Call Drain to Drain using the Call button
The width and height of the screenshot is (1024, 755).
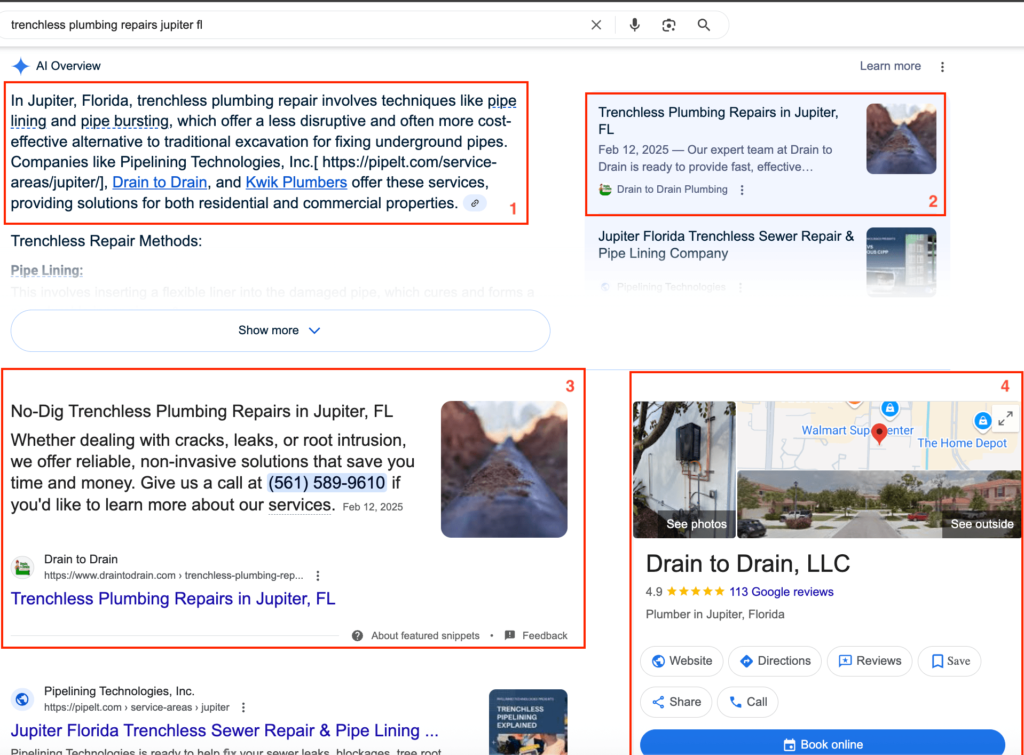coord(747,702)
